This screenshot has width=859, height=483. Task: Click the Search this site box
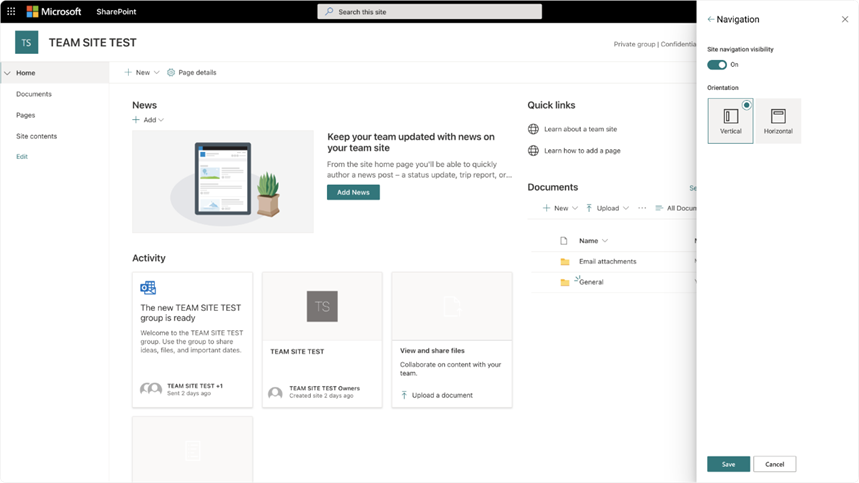430,12
